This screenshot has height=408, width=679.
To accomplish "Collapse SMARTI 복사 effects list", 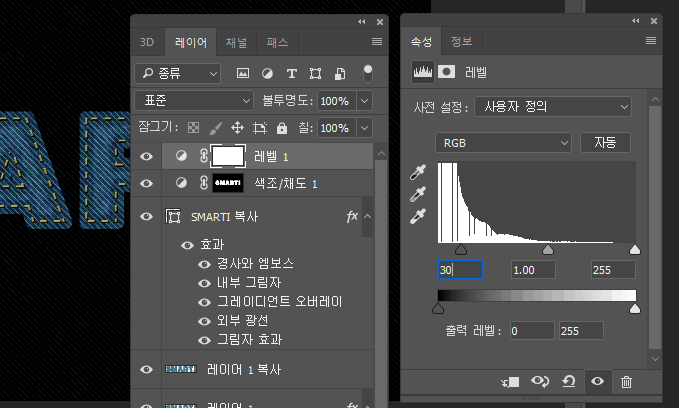I will [368, 216].
